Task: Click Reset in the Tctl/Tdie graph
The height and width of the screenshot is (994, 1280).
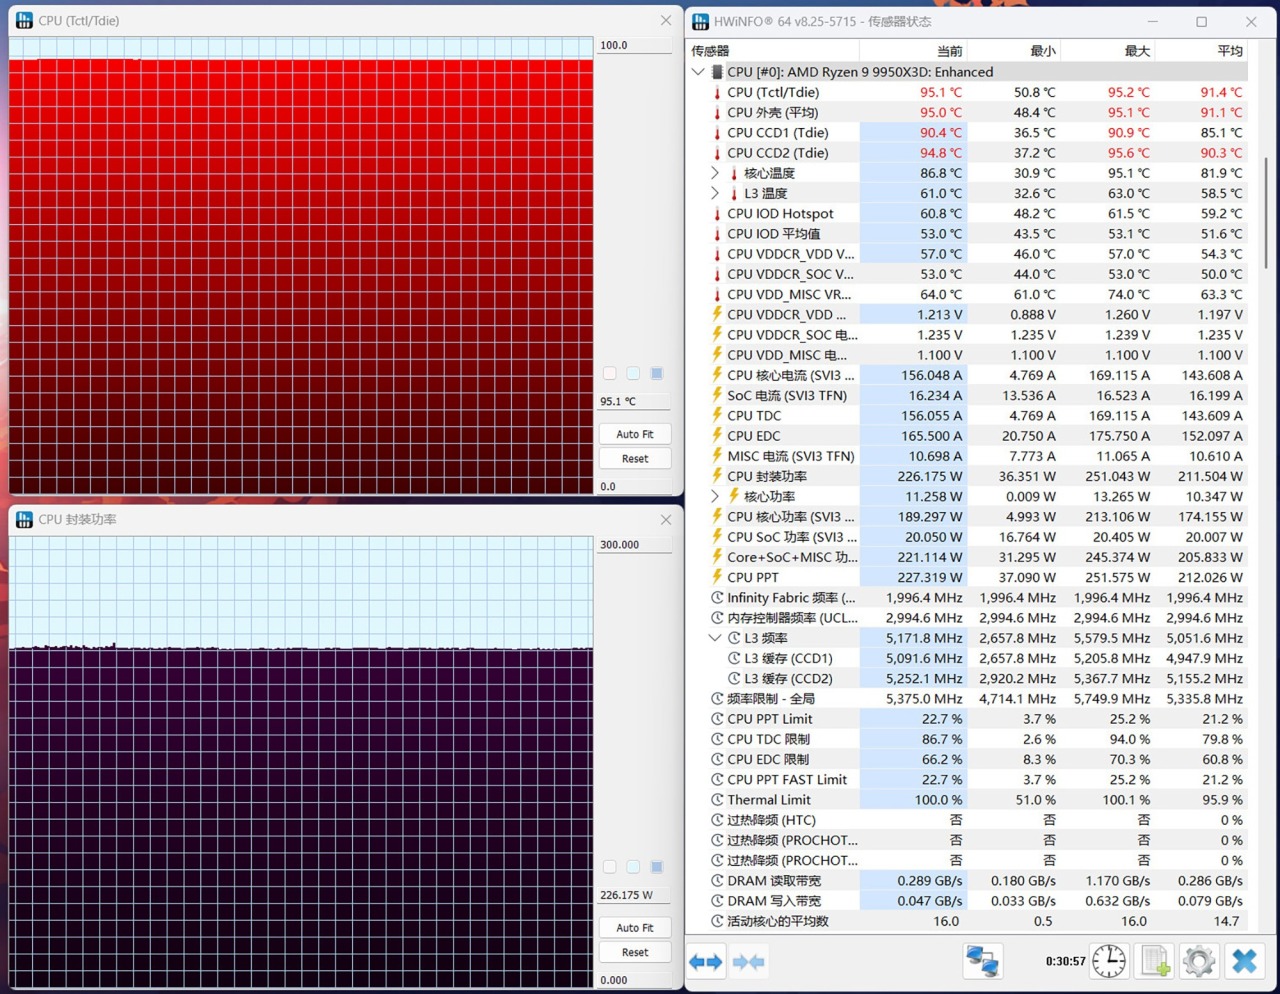Action: 635,458
